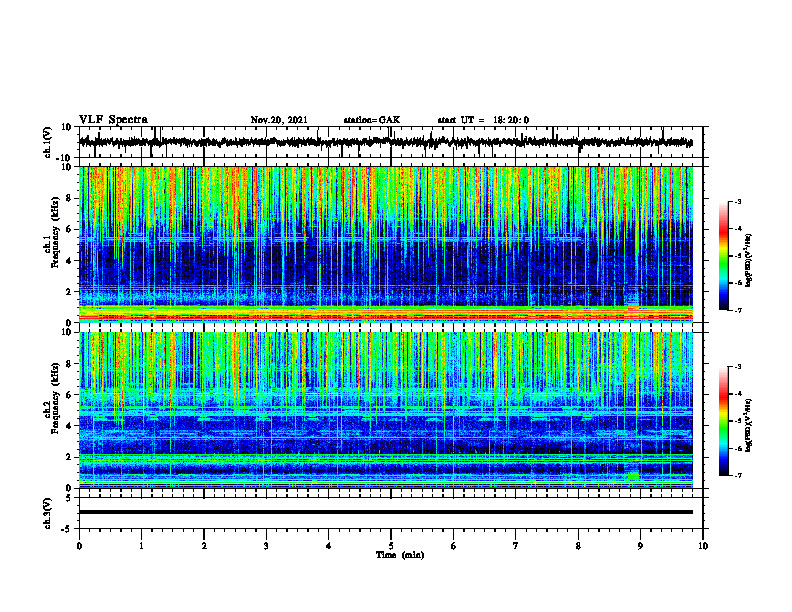Click the '1' tick on the Time axis
The height and width of the screenshot is (612, 792).
[141, 546]
